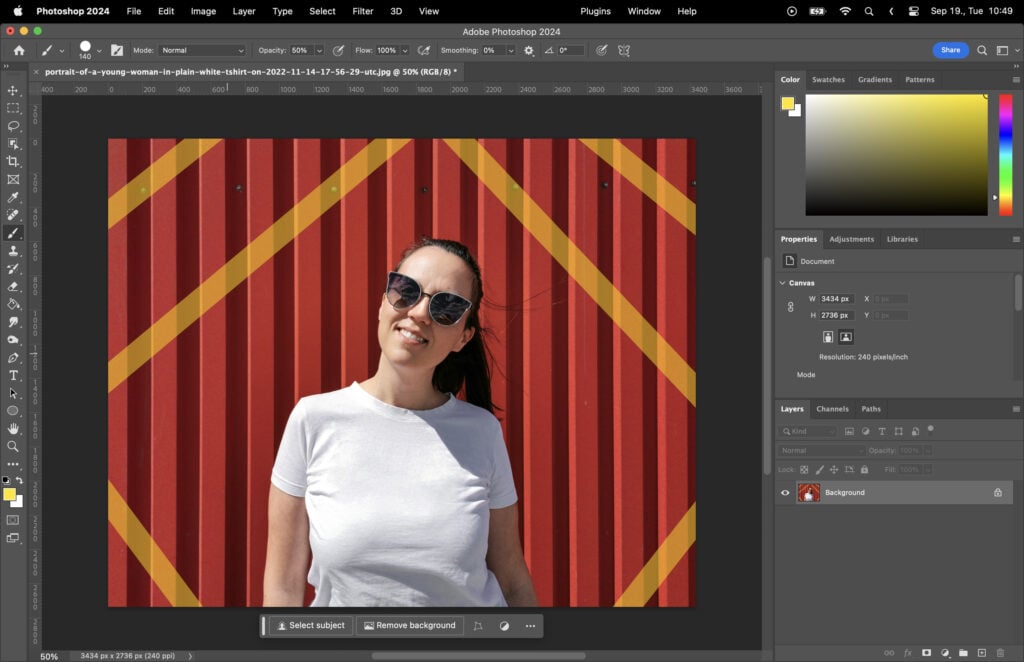Screen dimensions: 1024x662
Task: Hide the Background layer
Action: pos(786,492)
